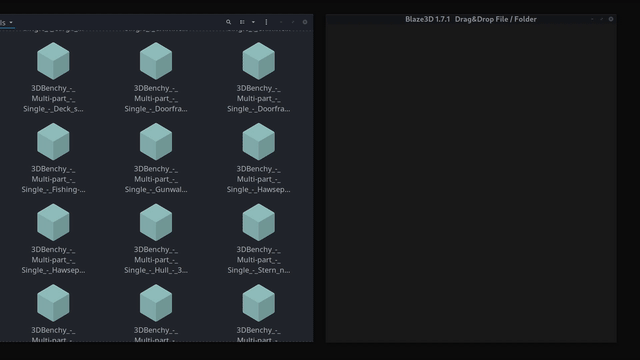Close the Blaze3D window
Image resolution: width=640 pixels, height=360 pixels.
click(x=611, y=19)
